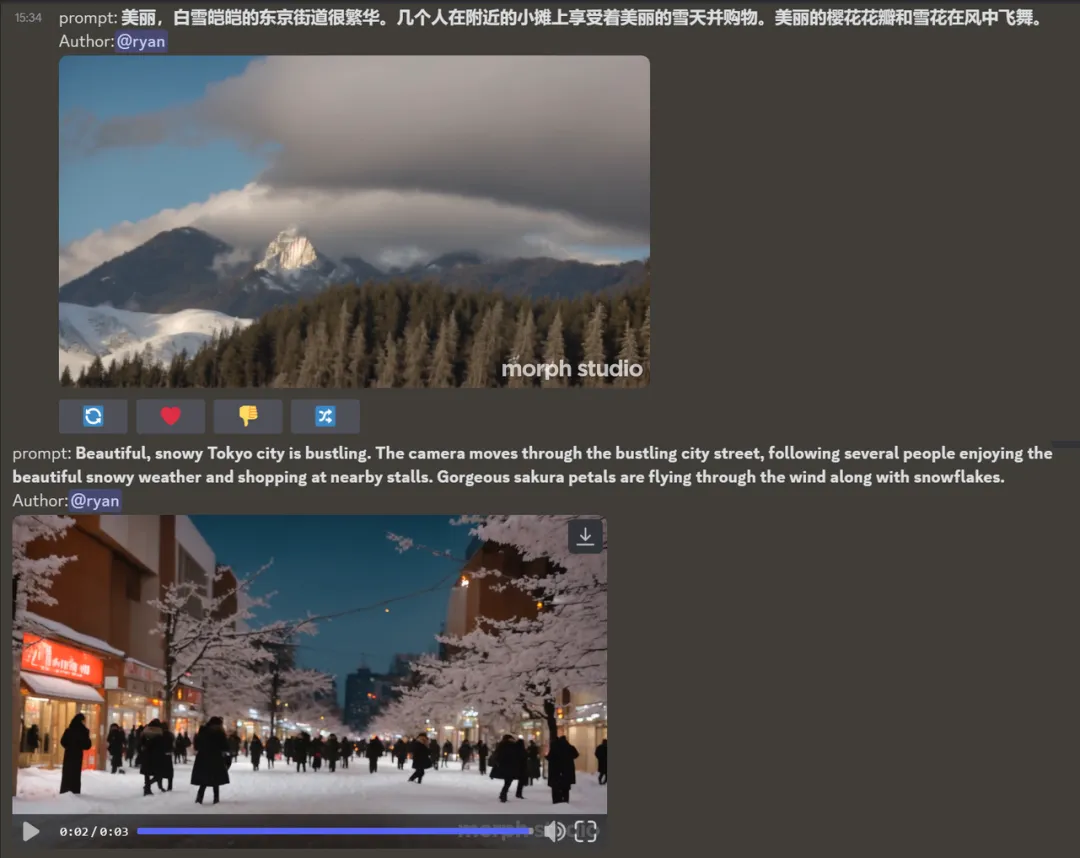Download the Tokyo street video
The image size is (1080, 858).
(585, 536)
